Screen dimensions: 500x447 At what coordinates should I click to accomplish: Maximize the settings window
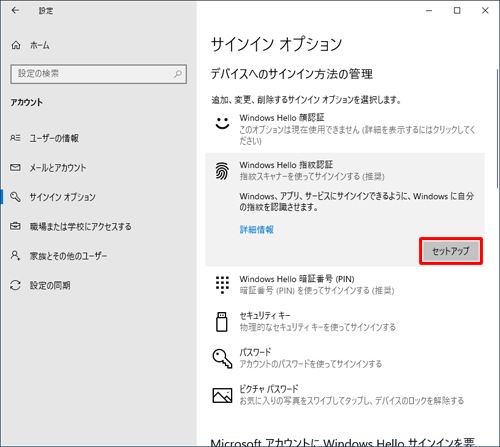457,11
